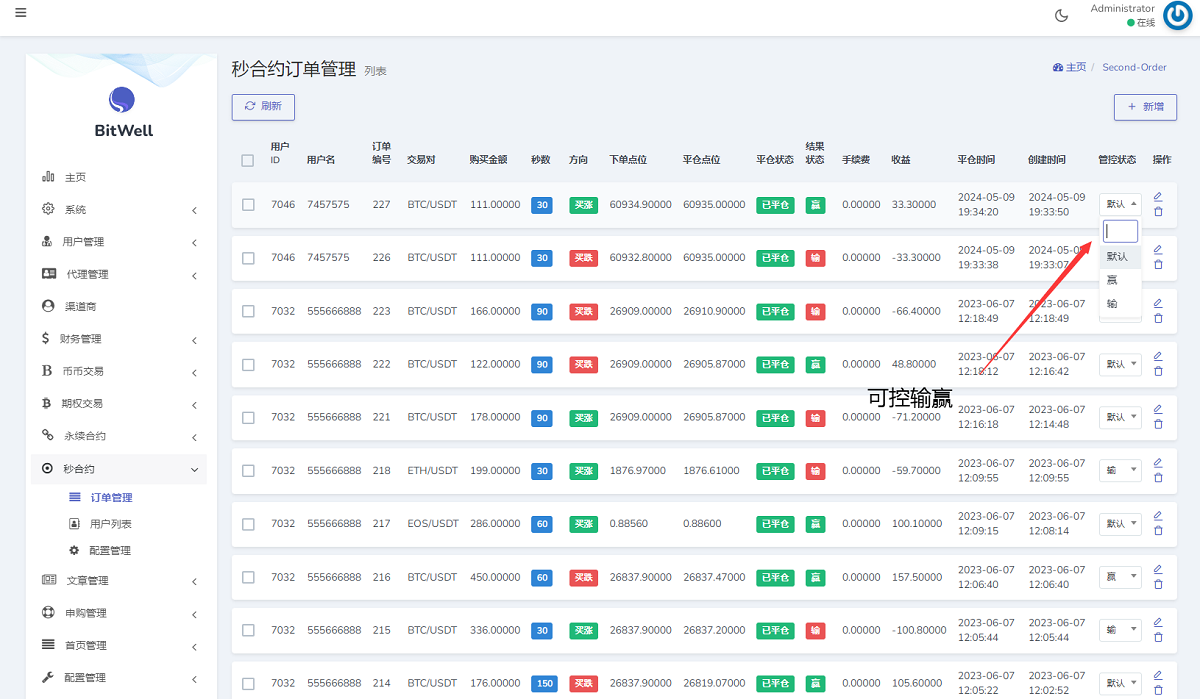Screen dimensions: 1200x699
Task: Delete order 217 using trash icon
Action: tap(1158, 531)
